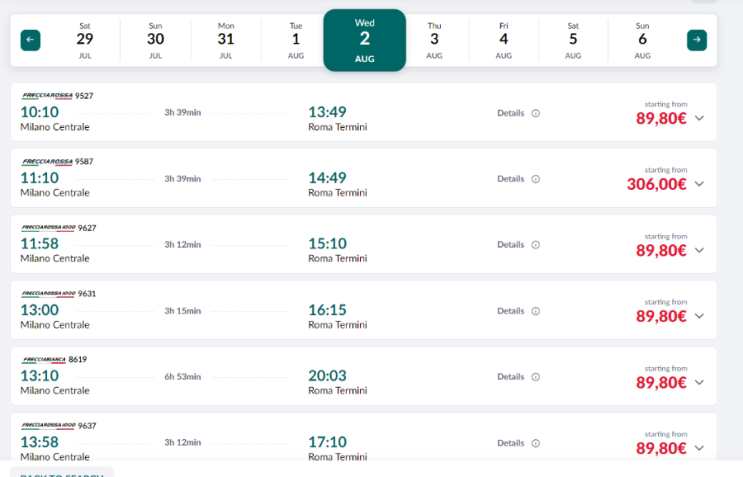743x477 pixels.
Task: Expand fares for Frecciabianca 8619
Action: click(699, 382)
